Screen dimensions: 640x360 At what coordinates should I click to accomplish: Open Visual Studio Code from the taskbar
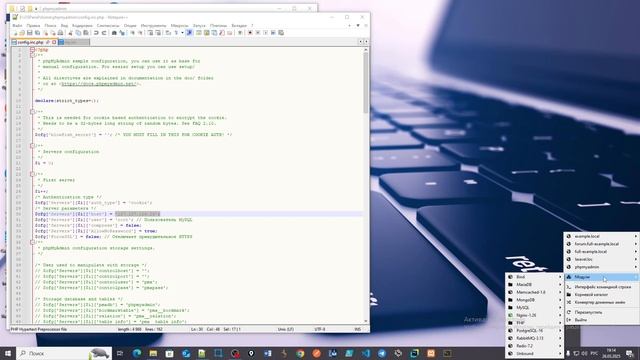tap(365, 353)
